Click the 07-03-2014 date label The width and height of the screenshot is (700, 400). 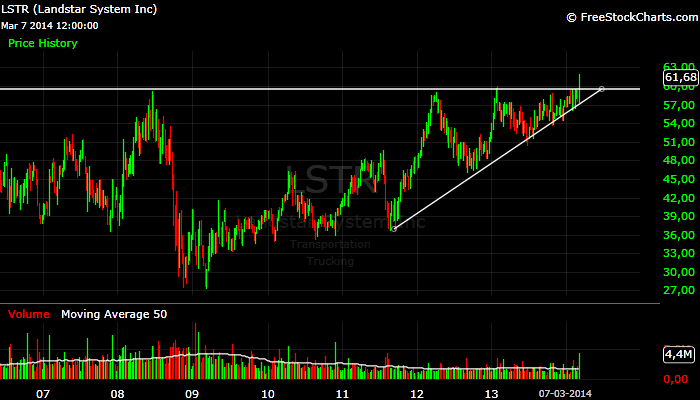click(565, 394)
